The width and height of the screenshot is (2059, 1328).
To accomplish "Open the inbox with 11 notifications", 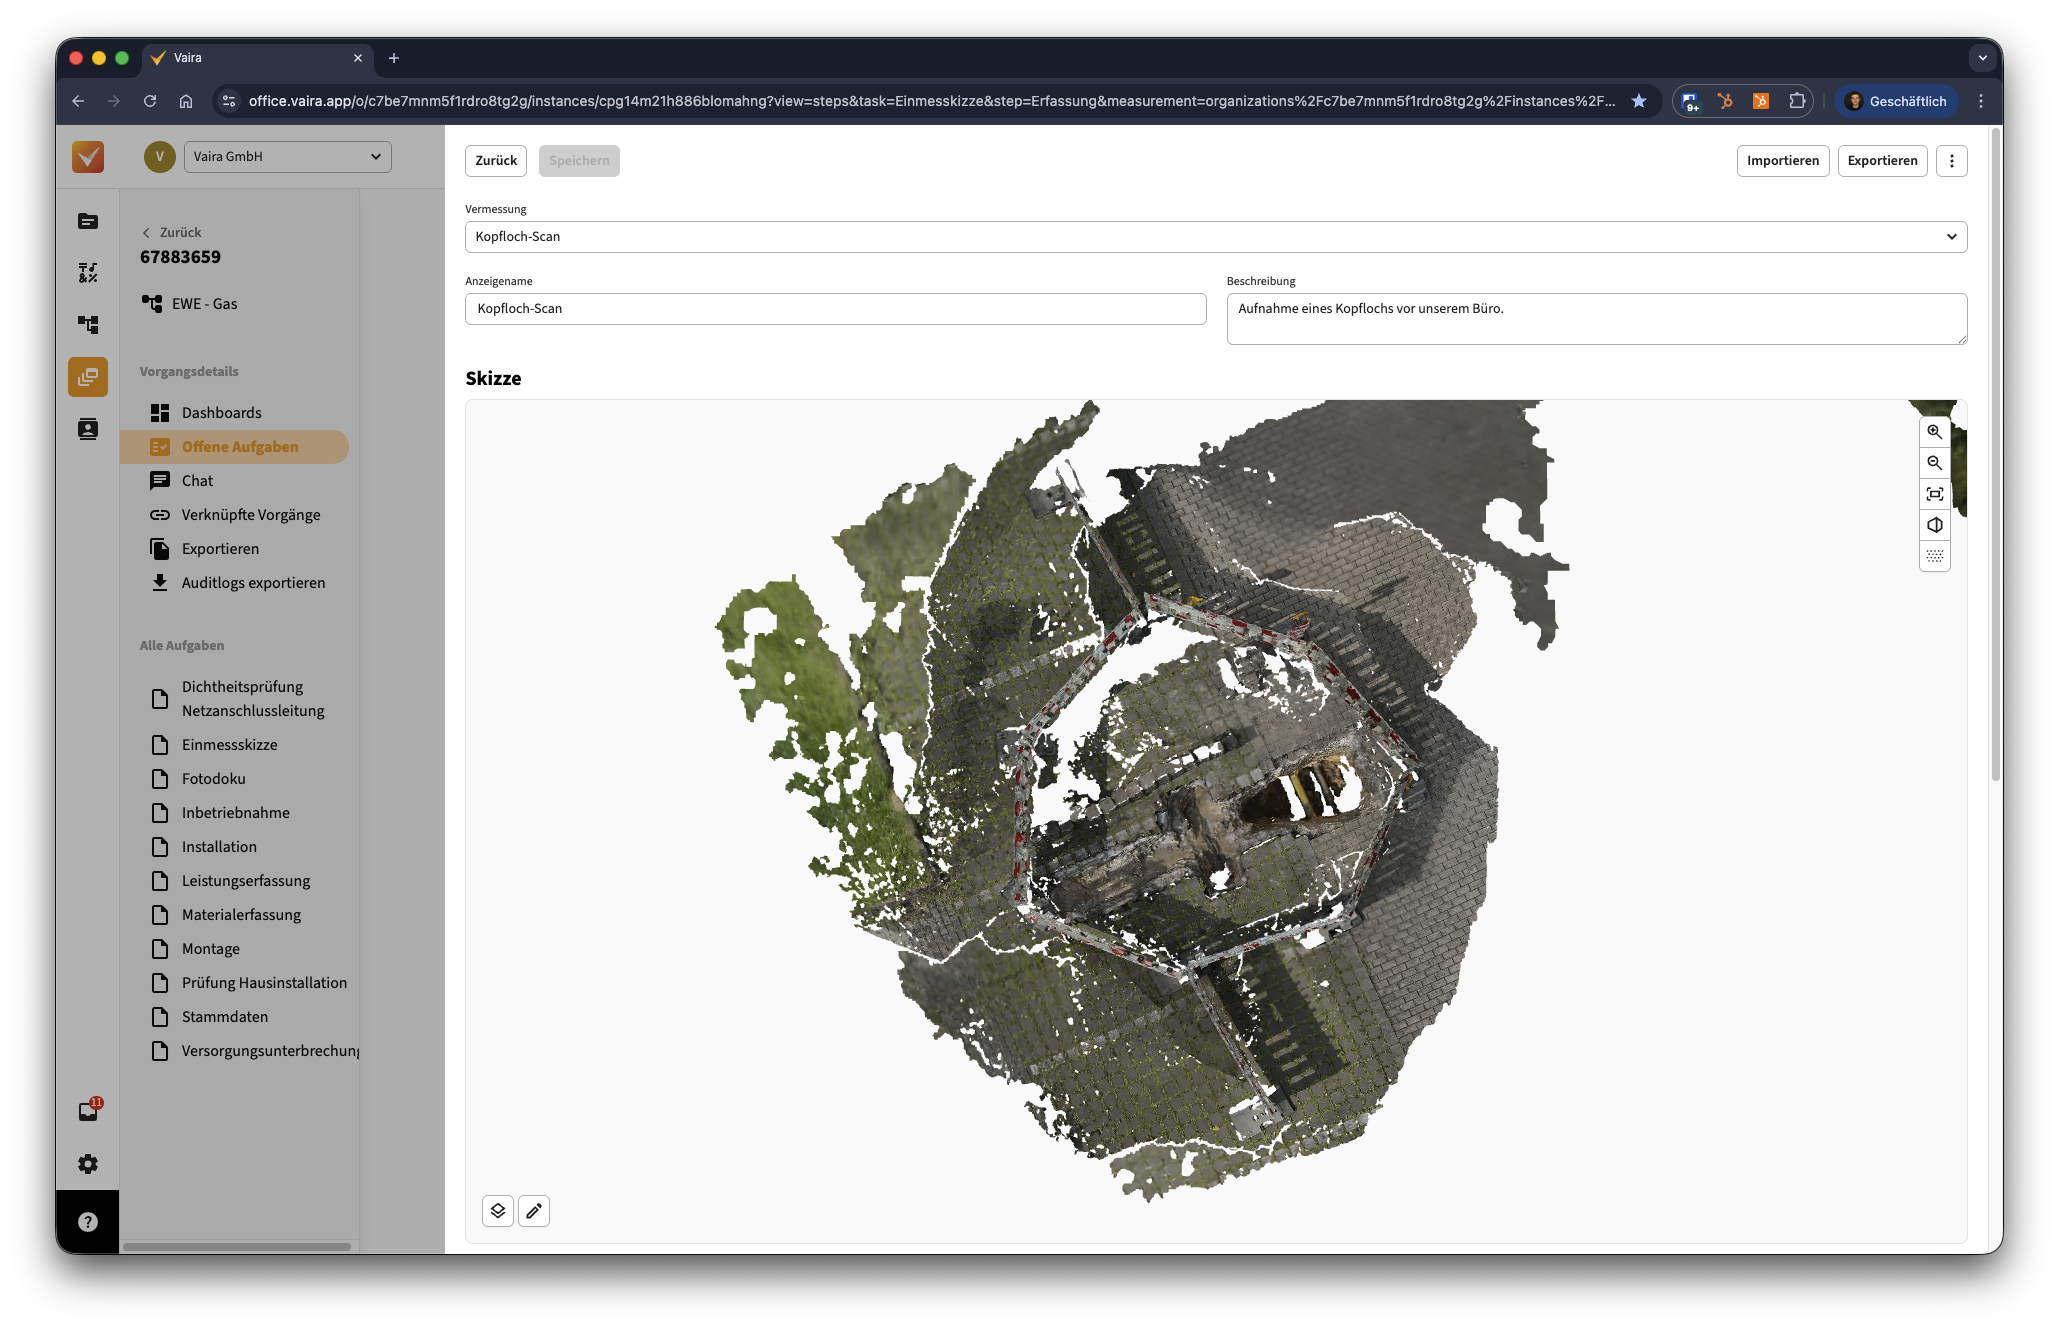I will pos(88,1111).
